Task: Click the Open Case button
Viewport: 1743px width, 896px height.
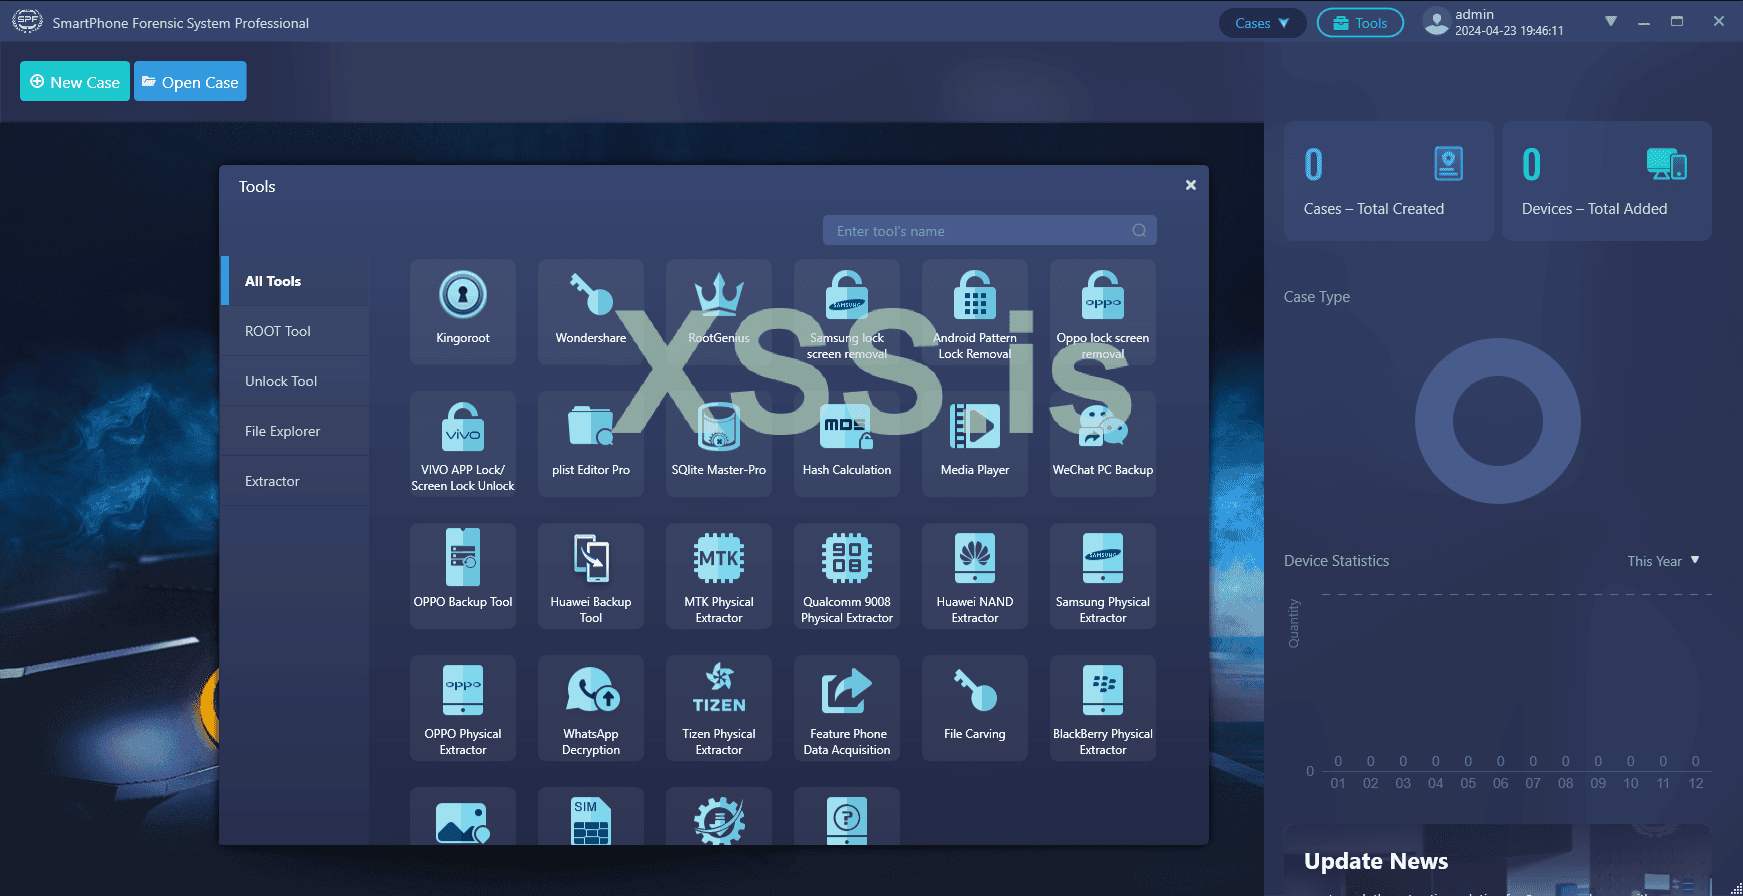Action: click(190, 82)
